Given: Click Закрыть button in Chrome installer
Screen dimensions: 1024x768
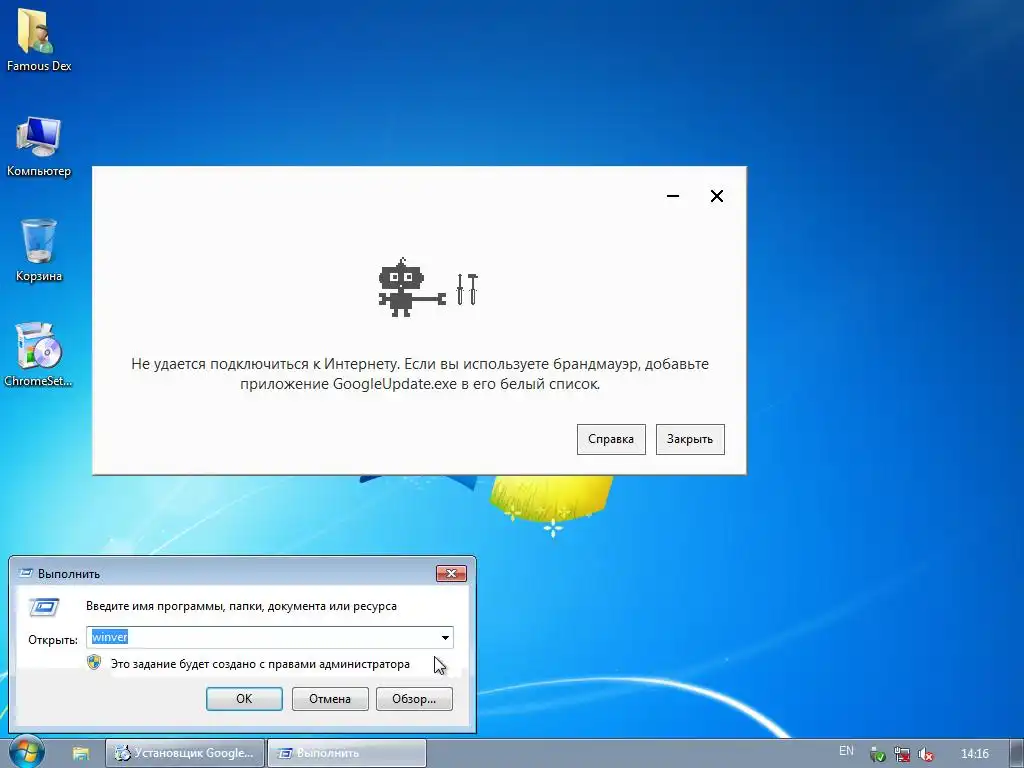Looking at the screenshot, I should point(690,439).
